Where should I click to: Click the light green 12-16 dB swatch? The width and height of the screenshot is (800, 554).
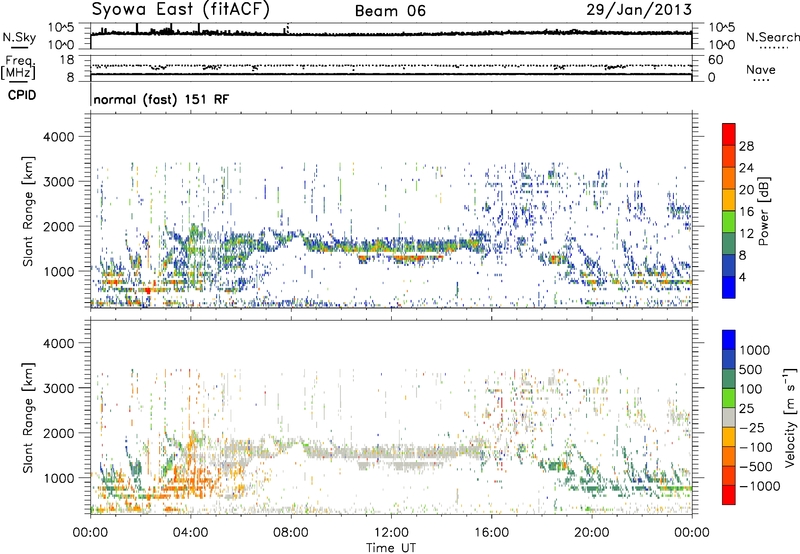point(729,221)
